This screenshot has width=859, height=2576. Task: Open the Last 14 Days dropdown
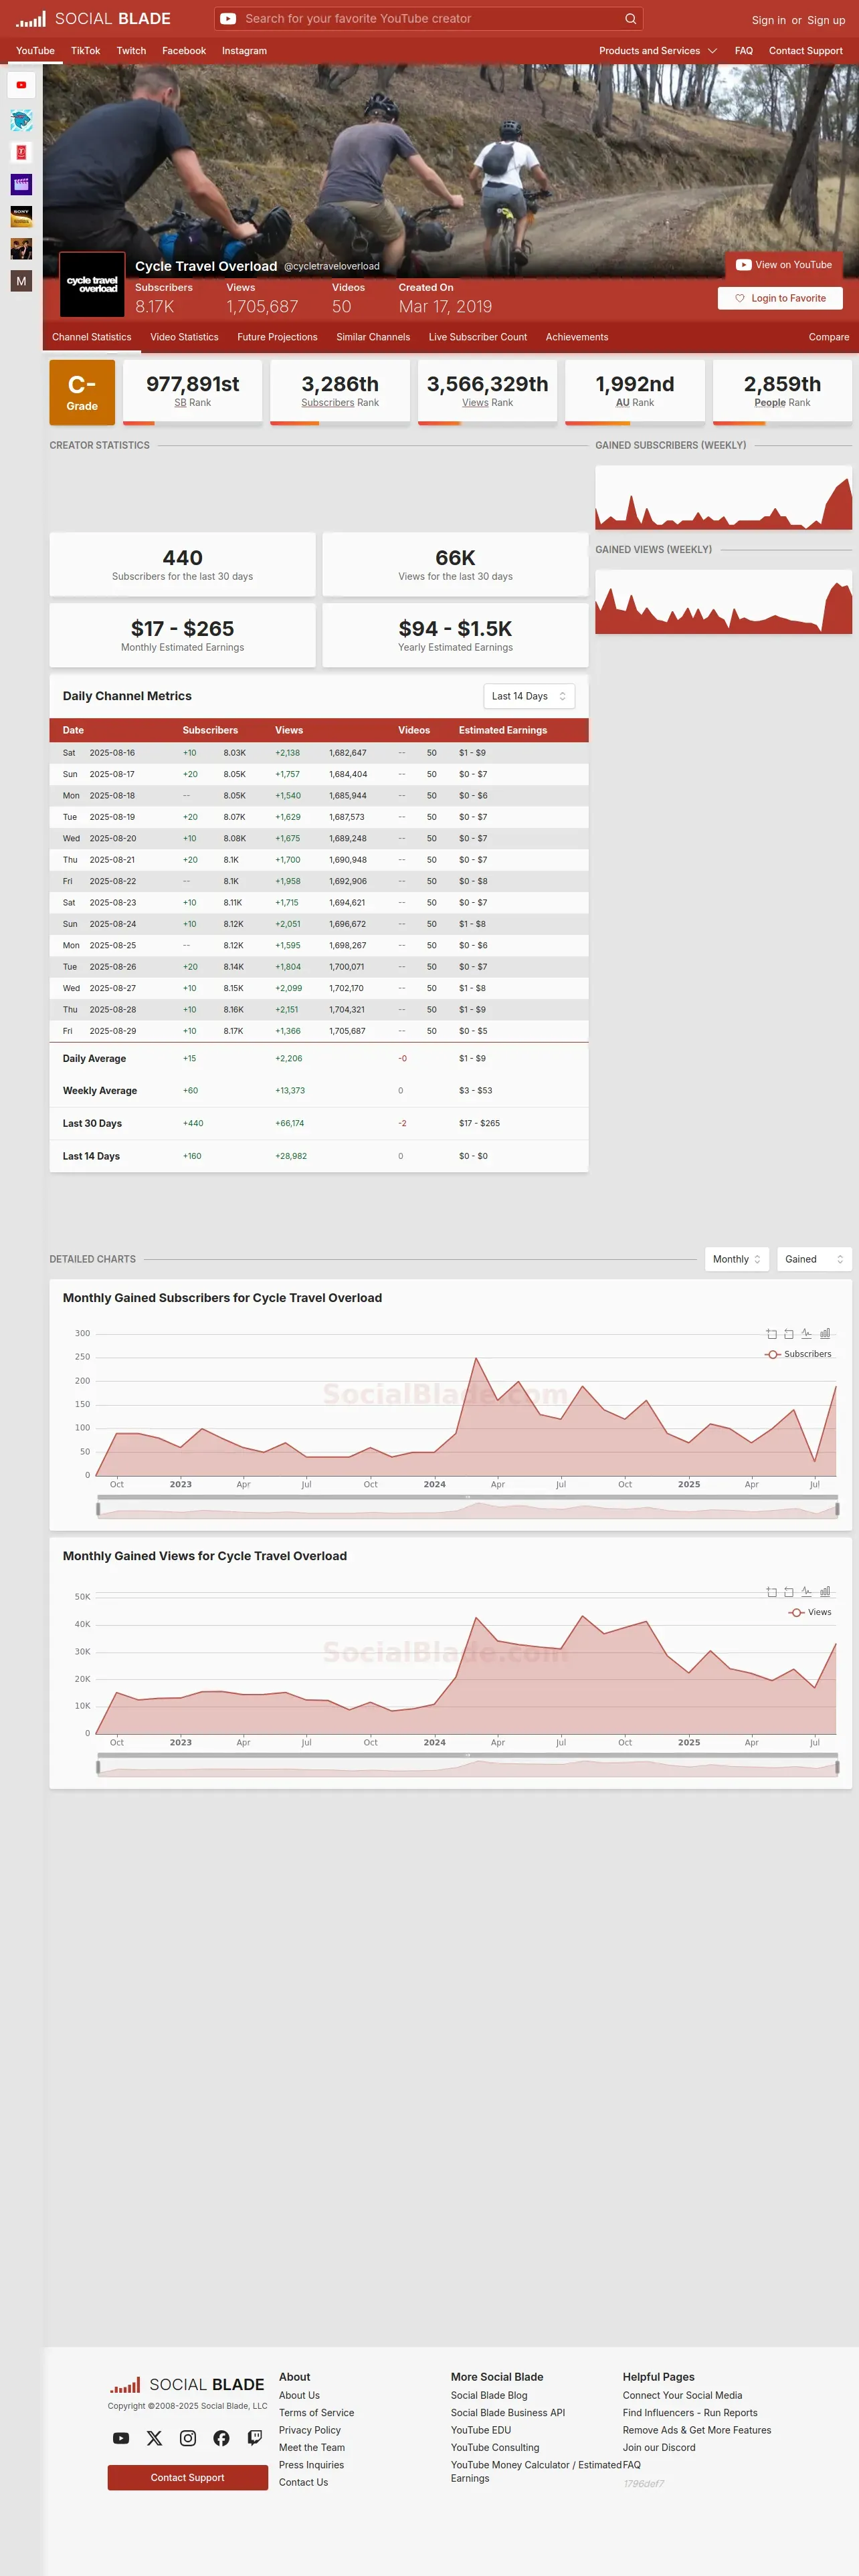529,696
